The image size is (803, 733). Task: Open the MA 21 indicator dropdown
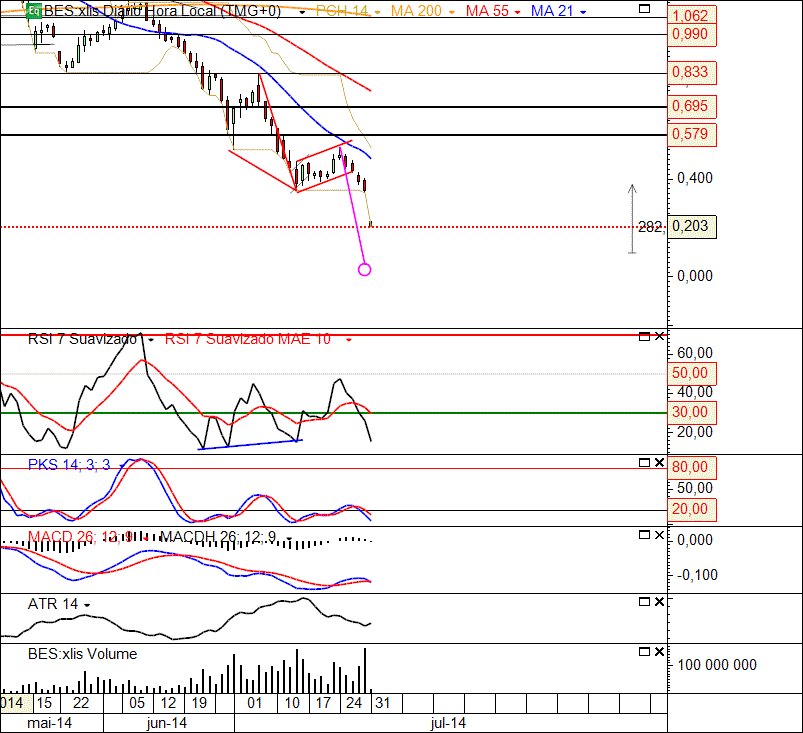coord(583,12)
